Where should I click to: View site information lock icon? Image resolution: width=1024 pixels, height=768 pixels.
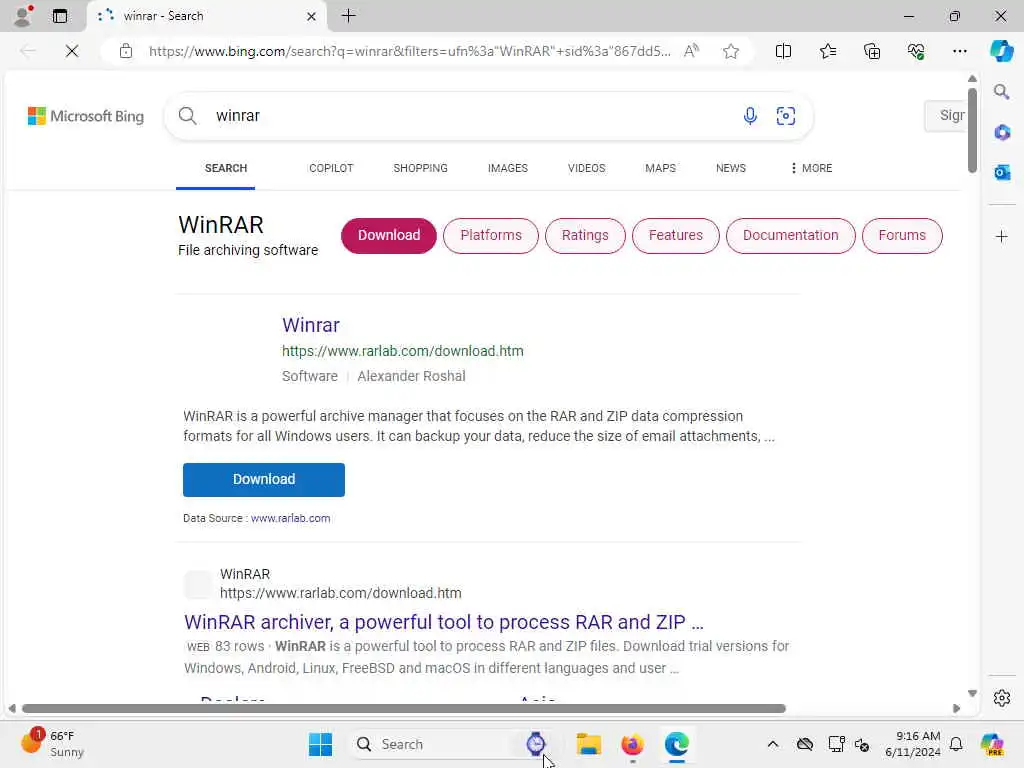(x=126, y=51)
